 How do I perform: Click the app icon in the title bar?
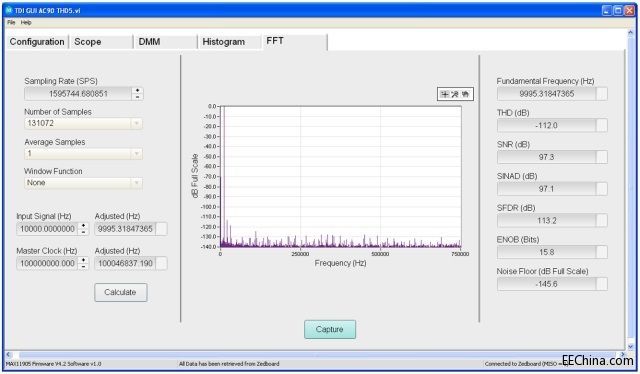[x=9, y=10]
